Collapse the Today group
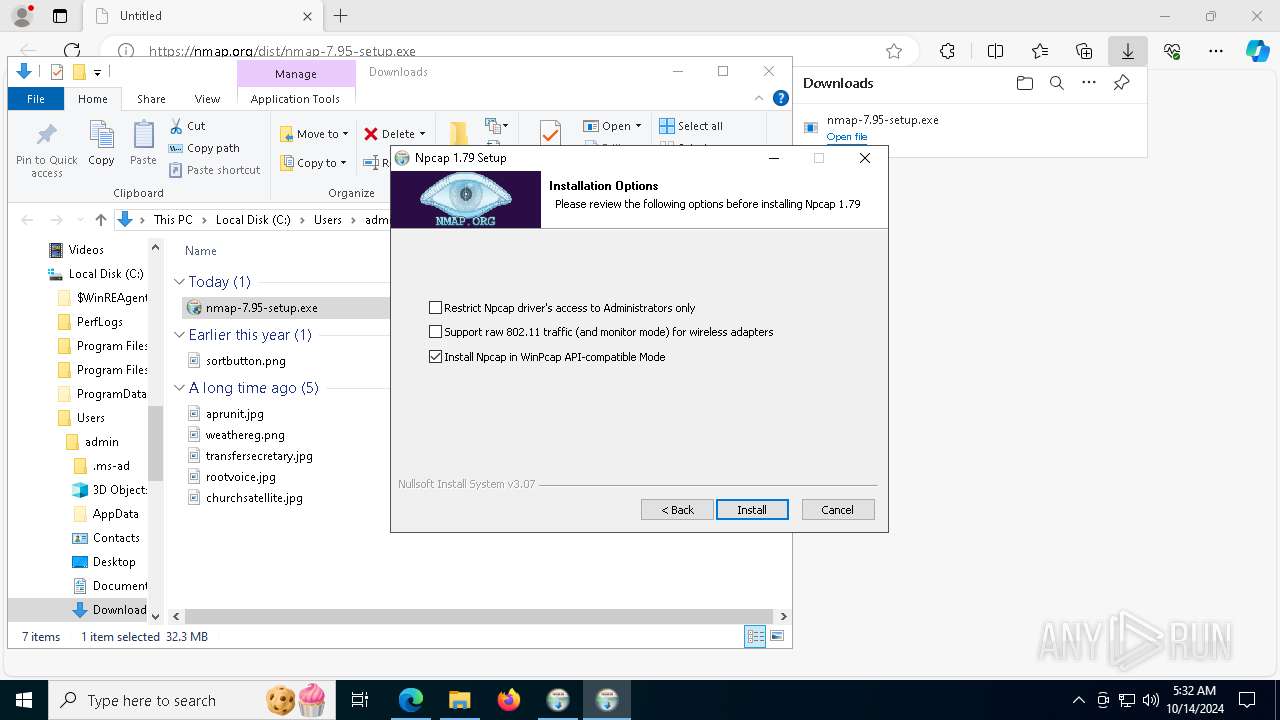This screenshot has width=1280, height=720. [x=180, y=282]
